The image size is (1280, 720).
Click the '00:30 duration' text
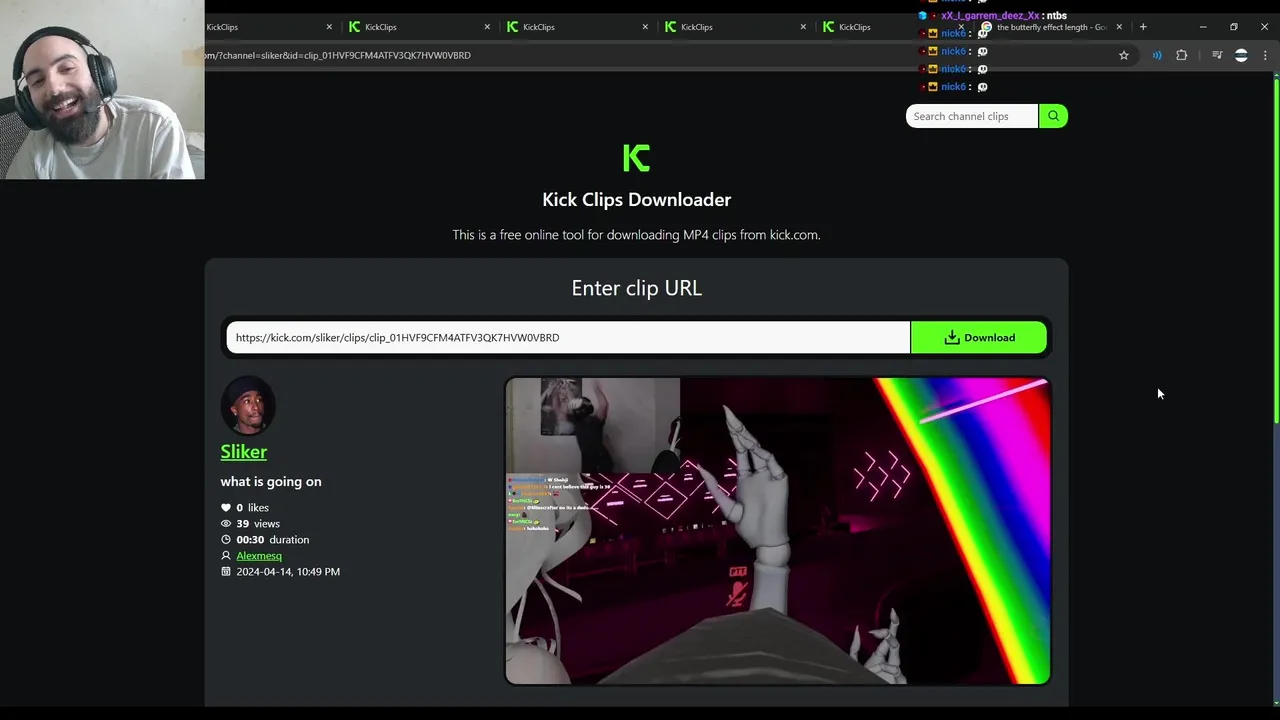[272, 540]
